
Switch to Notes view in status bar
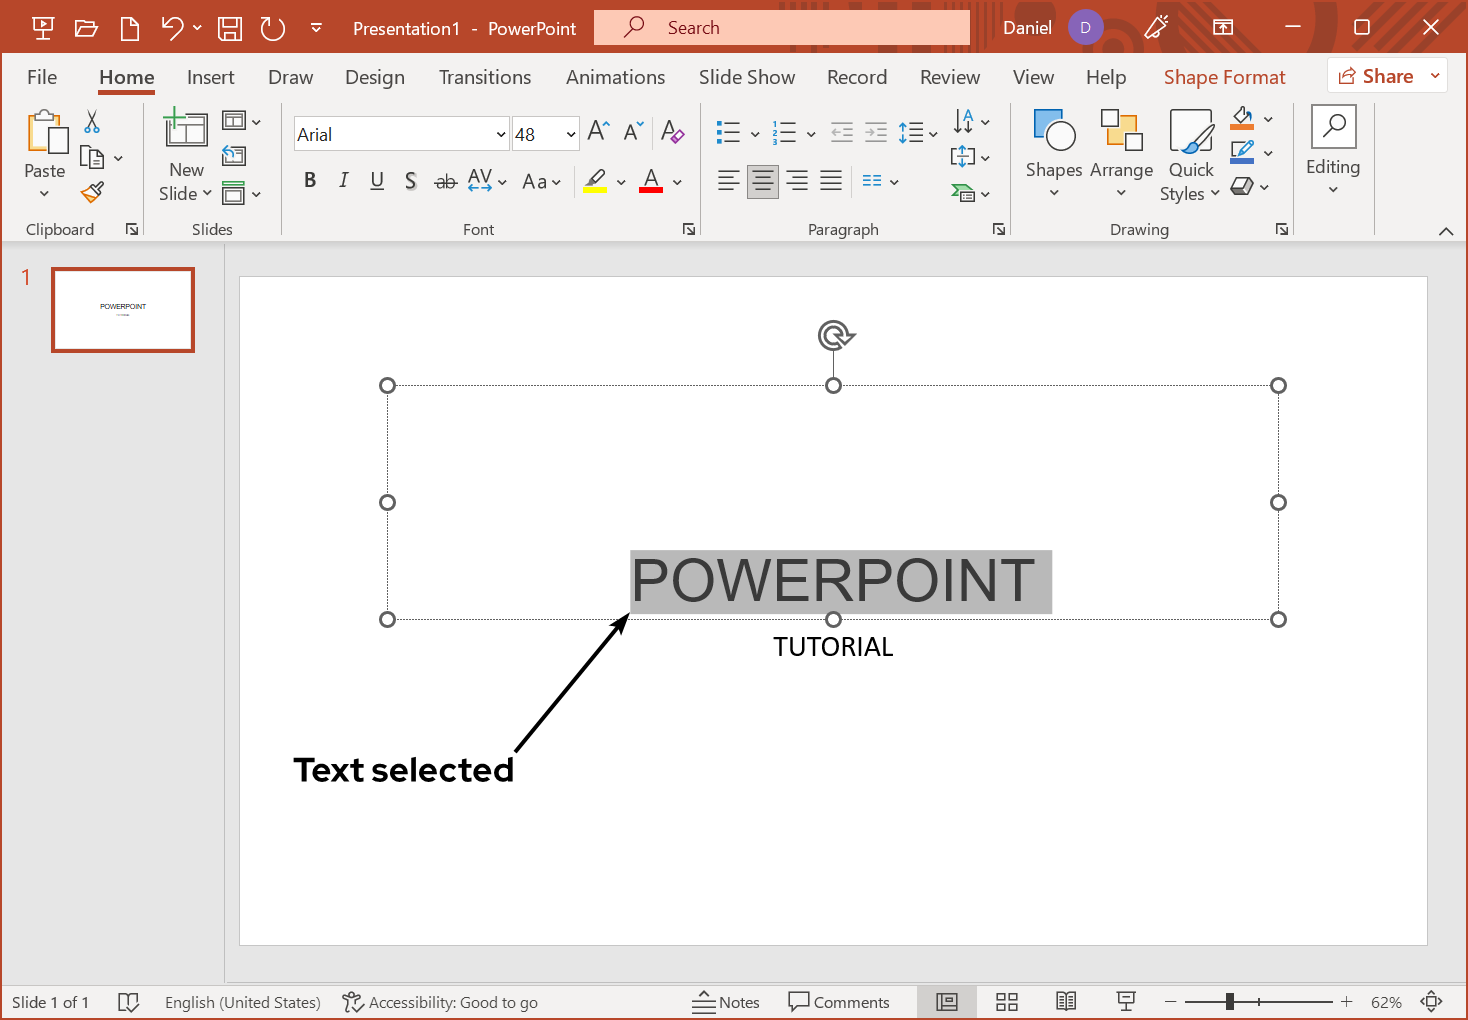(727, 1001)
